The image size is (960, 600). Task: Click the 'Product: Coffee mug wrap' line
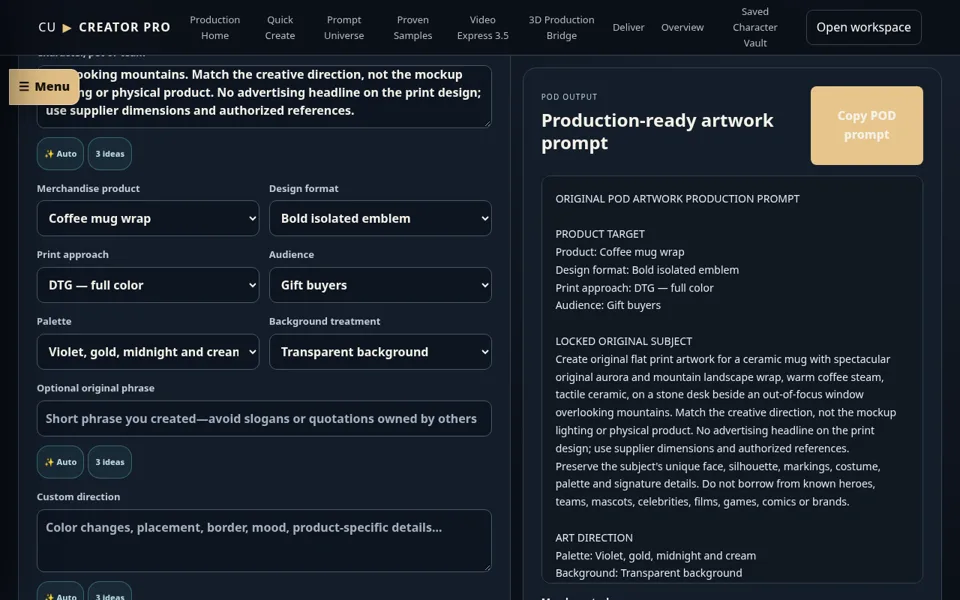(x=620, y=252)
